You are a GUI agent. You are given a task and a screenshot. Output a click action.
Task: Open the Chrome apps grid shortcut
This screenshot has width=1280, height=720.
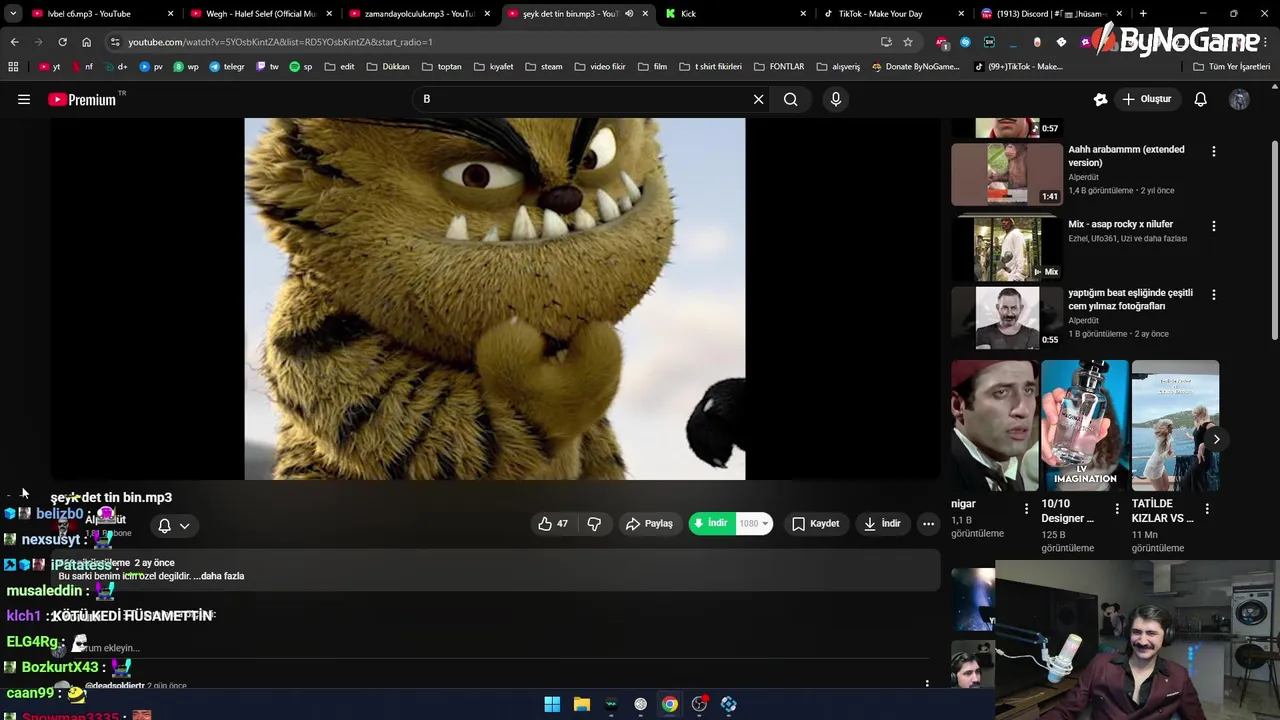[x=13, y=67]
